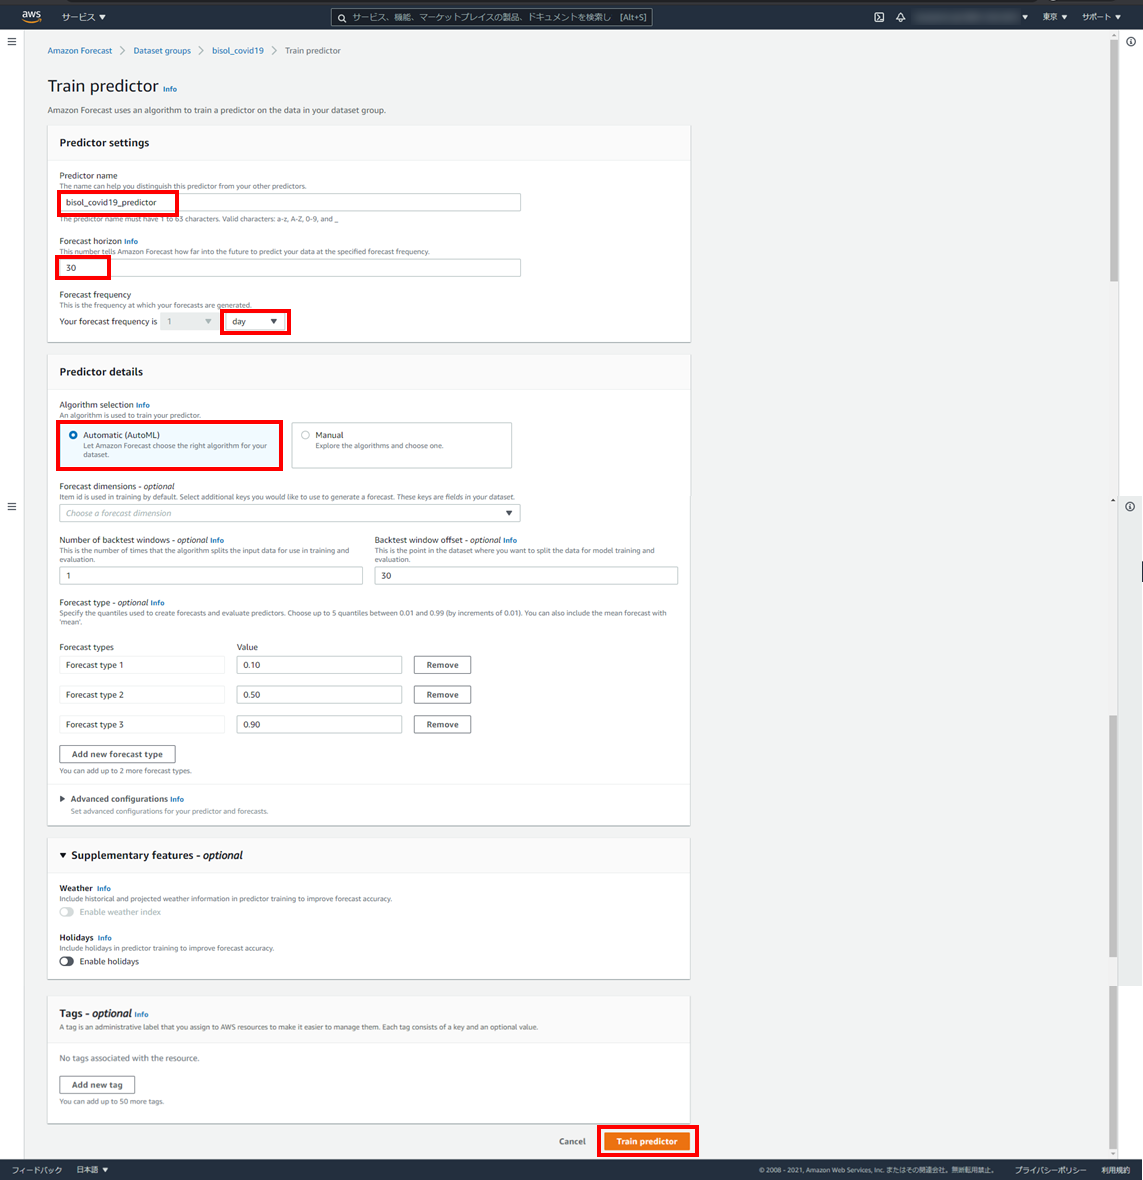Click the page vertical scrollbar
This screenshot has width=1143, height=1180.
coord(1114,160)
